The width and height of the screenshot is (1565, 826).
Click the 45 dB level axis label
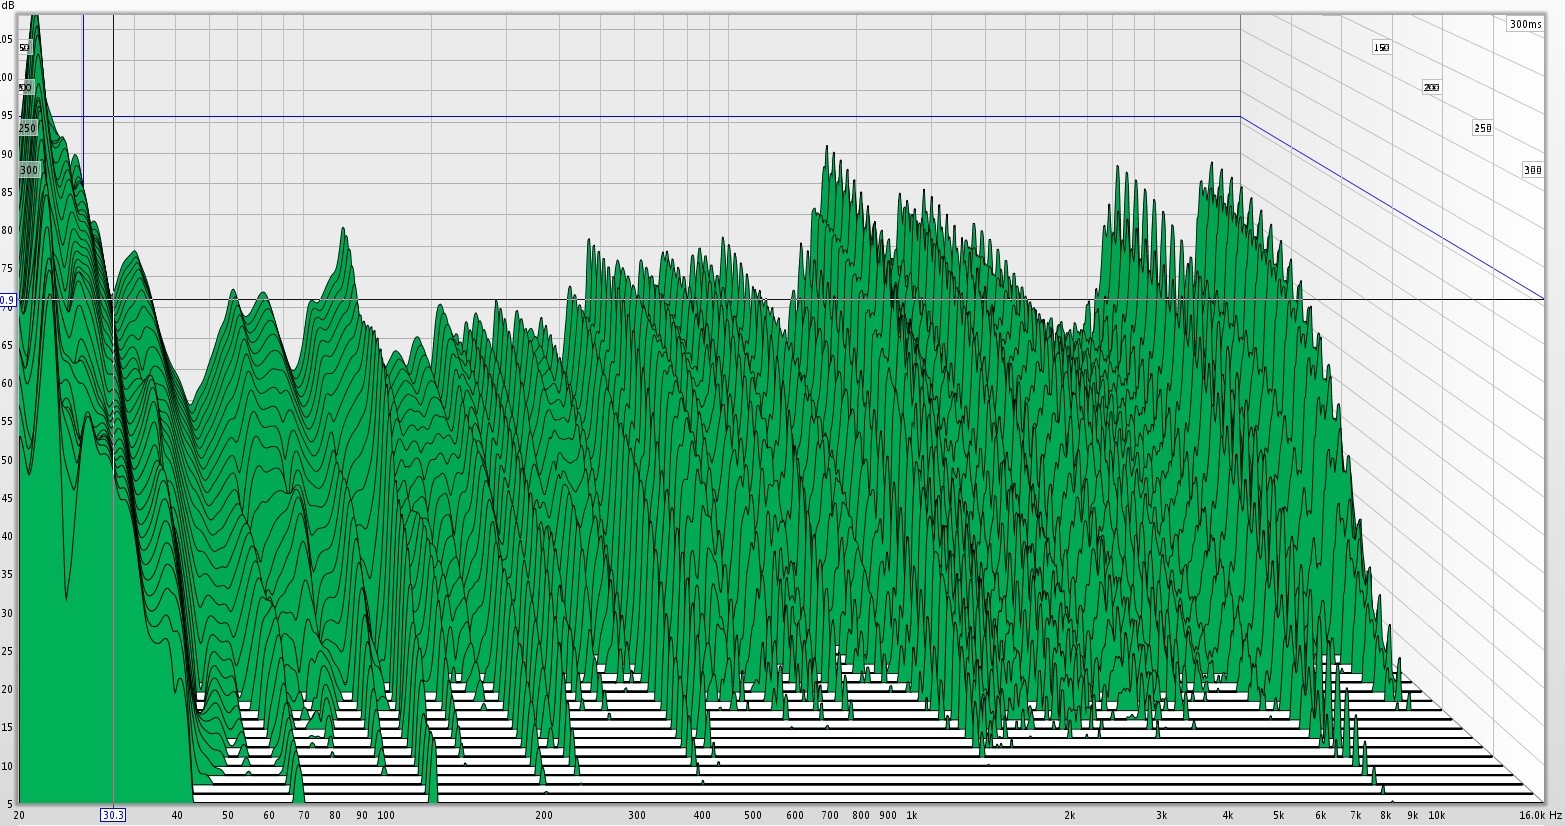[7, 498]
